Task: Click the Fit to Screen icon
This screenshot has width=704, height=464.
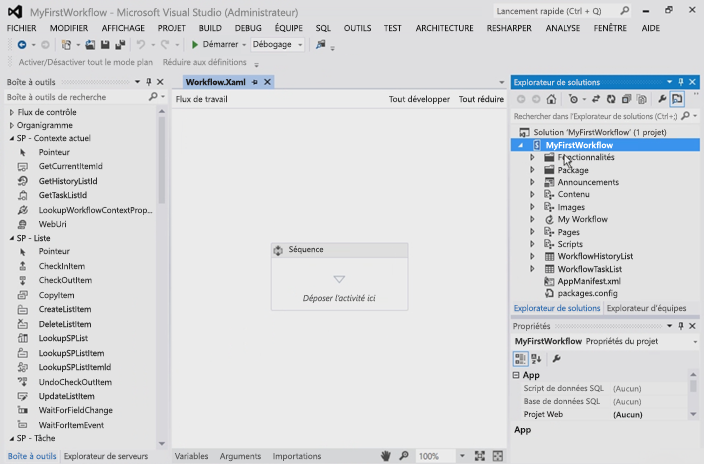Action: pos(480,456)
